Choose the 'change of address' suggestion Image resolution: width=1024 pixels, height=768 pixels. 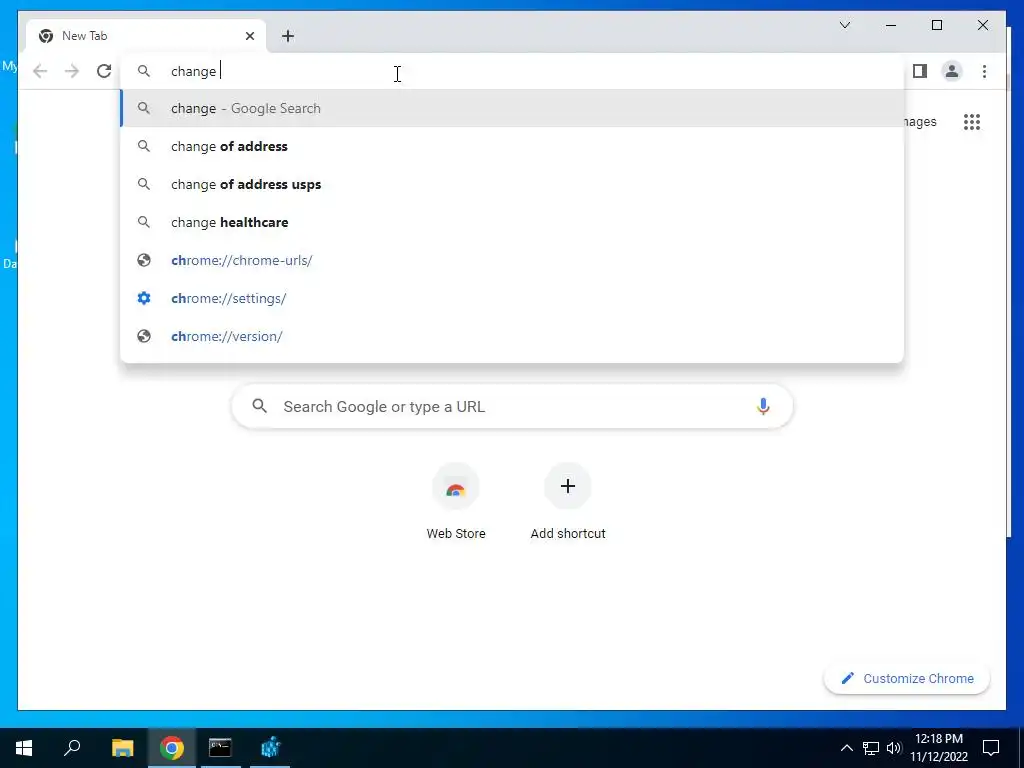tap(512, 146)
